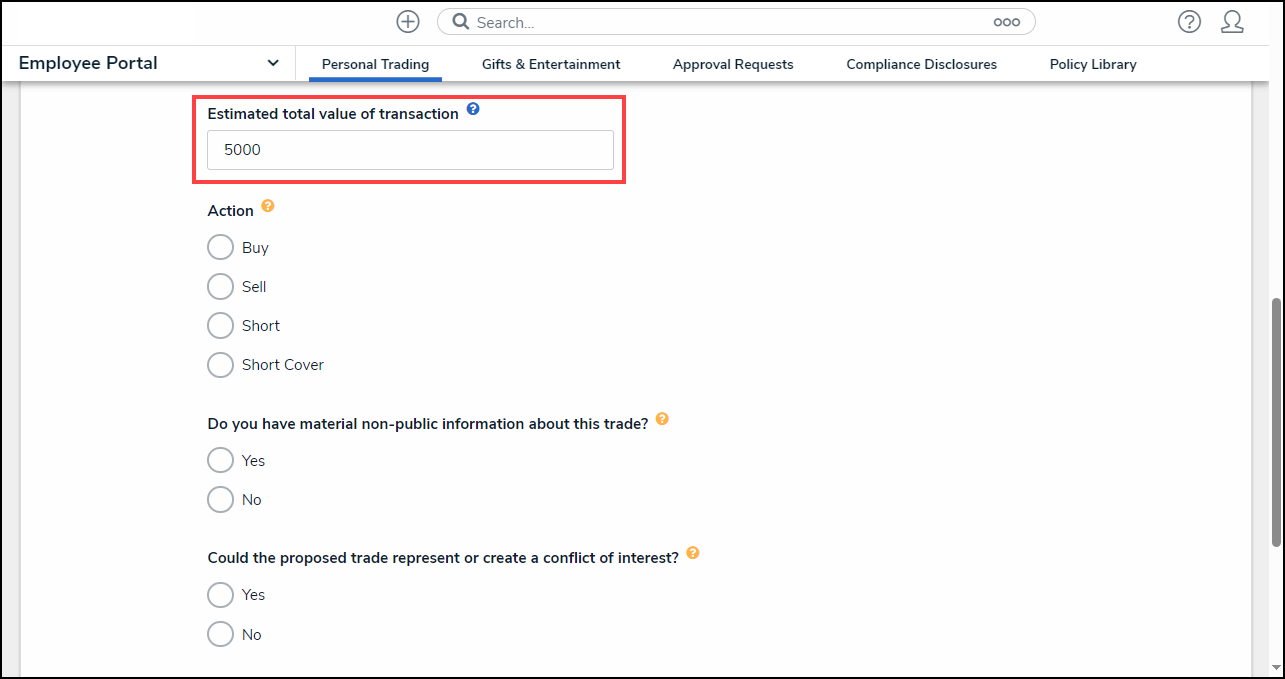Select No for material non-public information
1285x679 pixels.
[220, 499]
